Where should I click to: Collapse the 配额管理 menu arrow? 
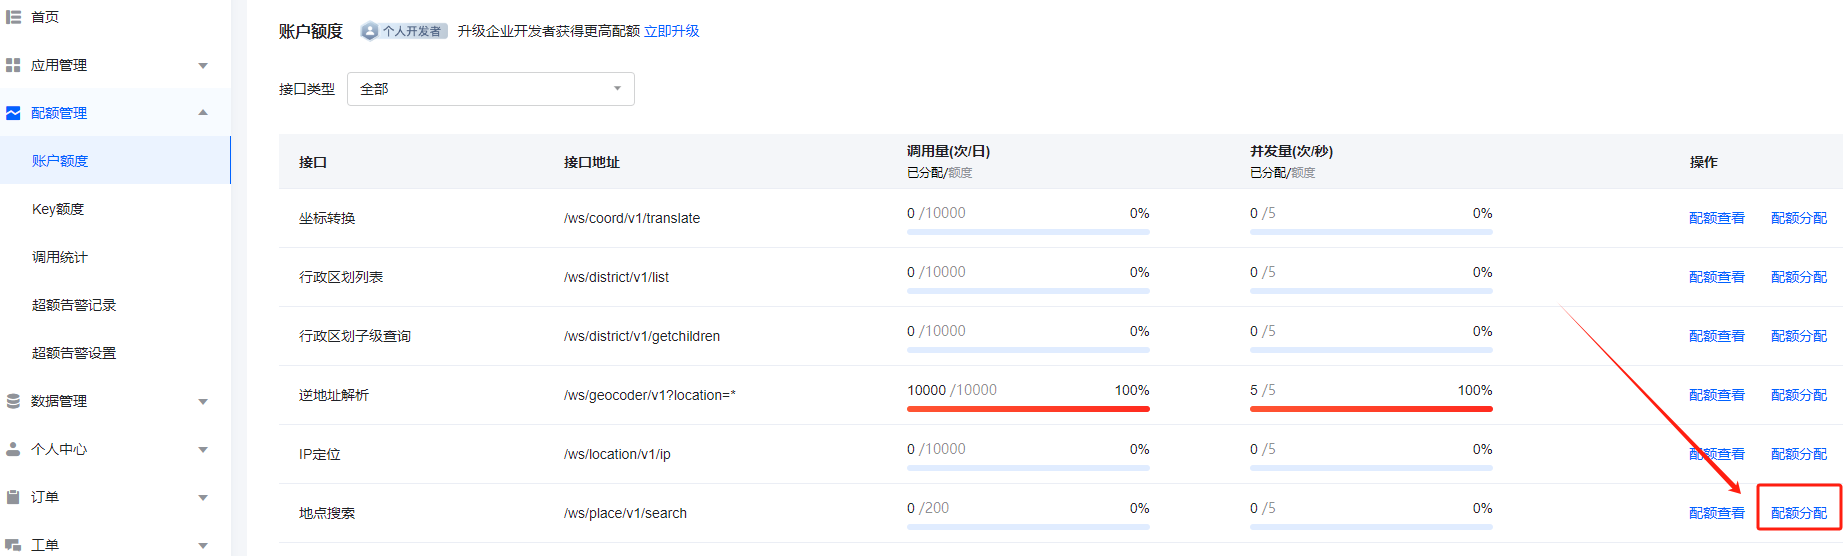pyautogui.click(x=203, y=113)
